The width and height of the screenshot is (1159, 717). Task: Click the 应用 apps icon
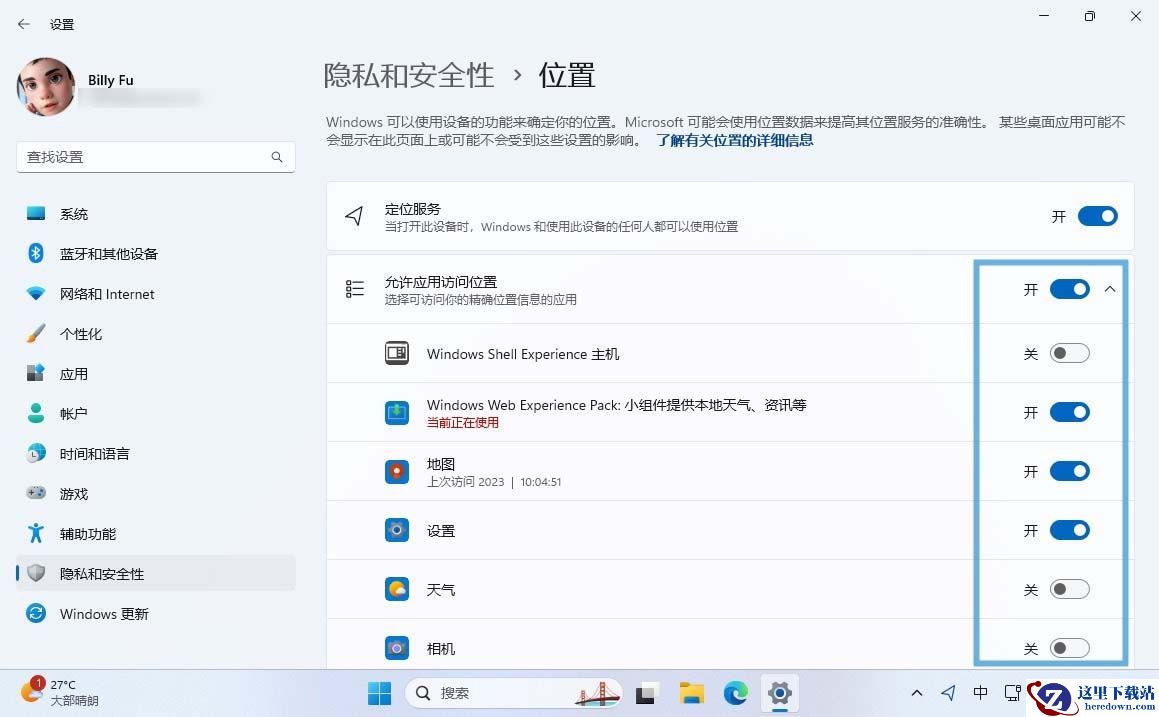coord(35,373)
